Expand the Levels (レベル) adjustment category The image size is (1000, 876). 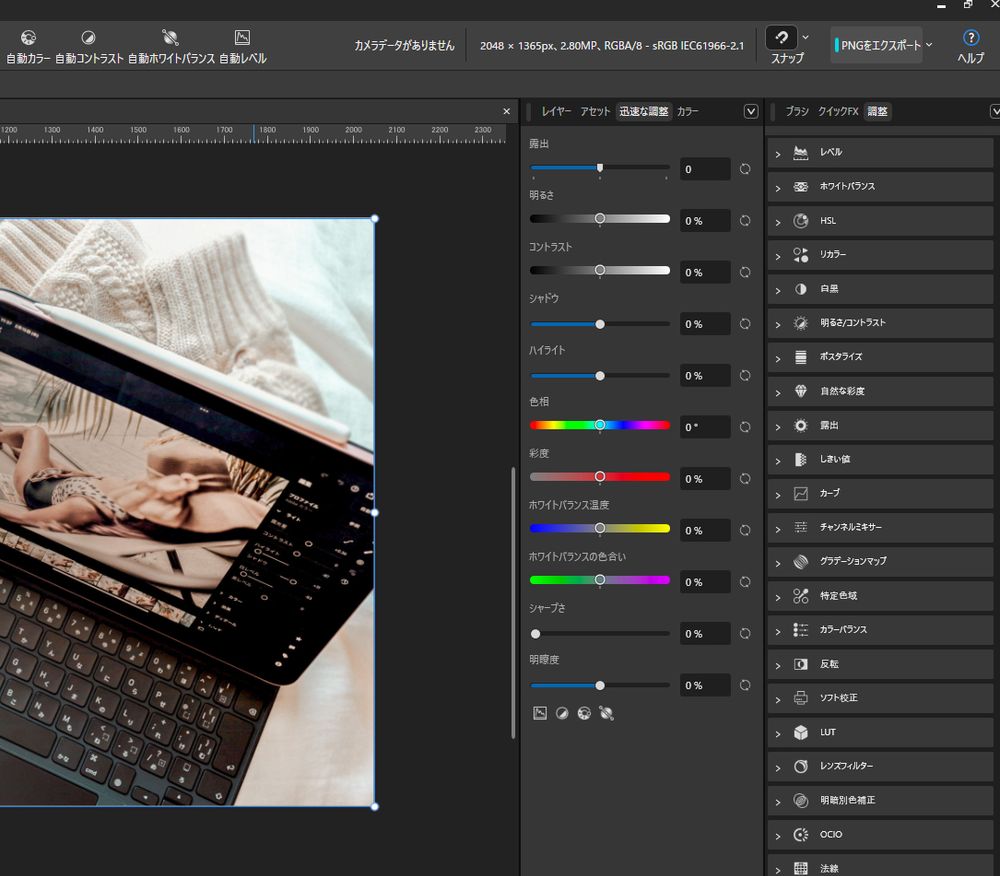(778, 153)
